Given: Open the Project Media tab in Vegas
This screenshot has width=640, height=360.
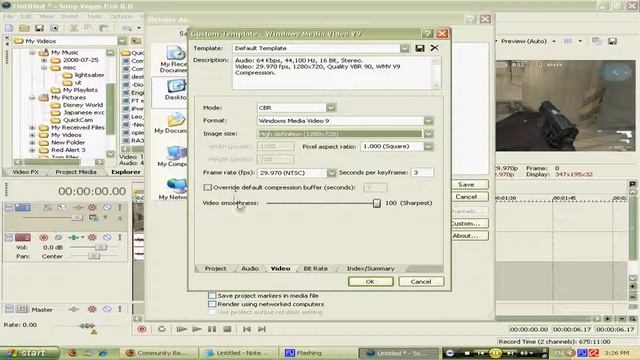Looking at the screenshot, I should coord(76,172).
